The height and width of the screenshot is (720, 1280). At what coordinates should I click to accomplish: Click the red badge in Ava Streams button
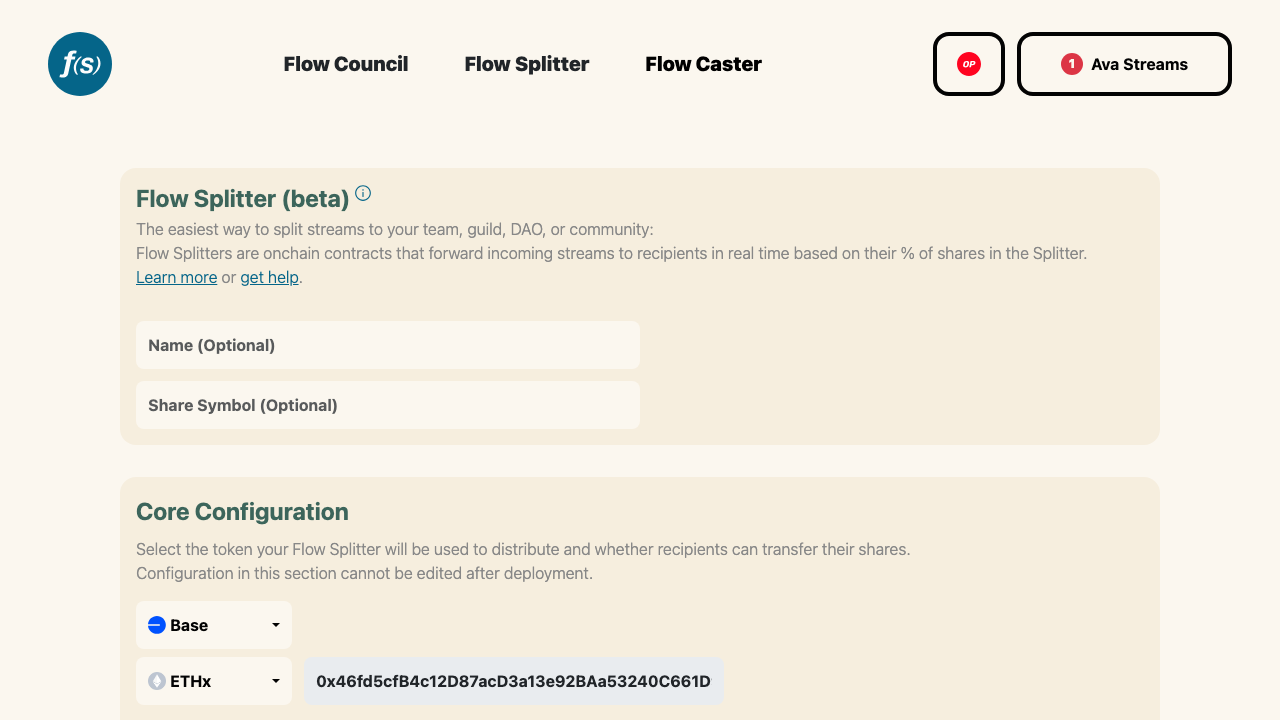[x=1072, y=64]
